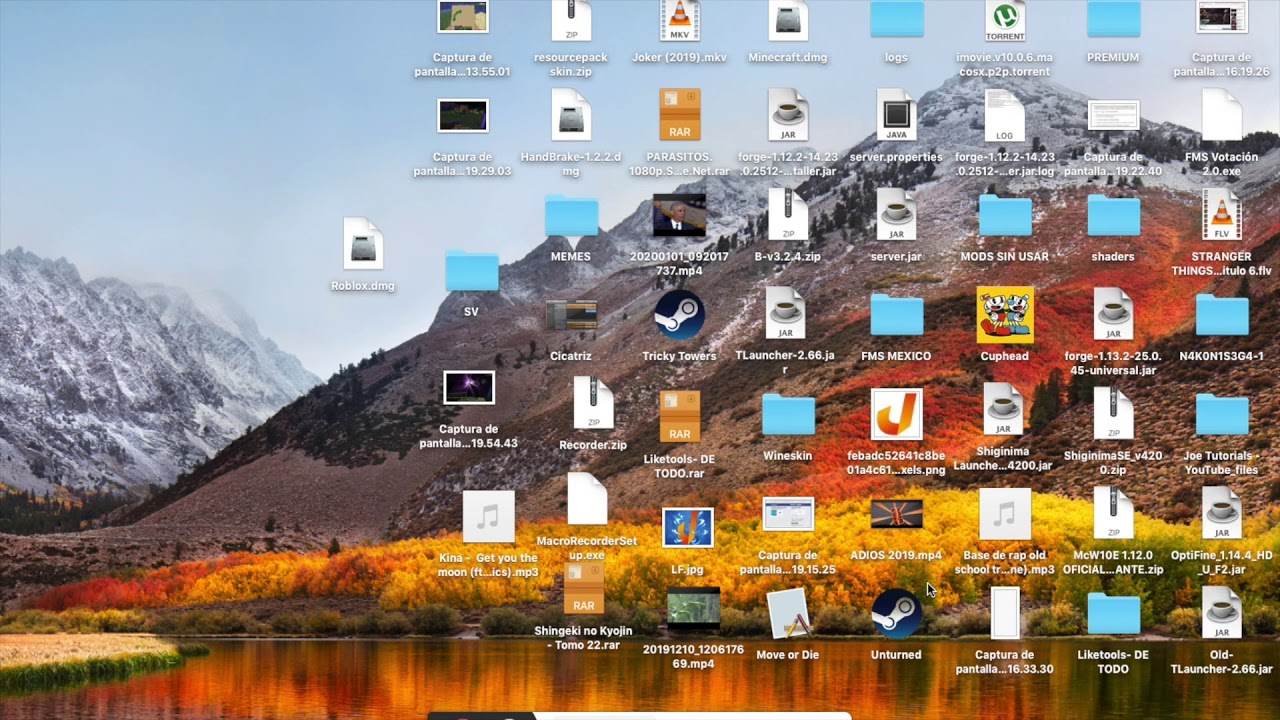Select the Captura de pantalla 19.22.40 screenshot
Viewport: 1280px width, 720px height.
point(1114,116)
